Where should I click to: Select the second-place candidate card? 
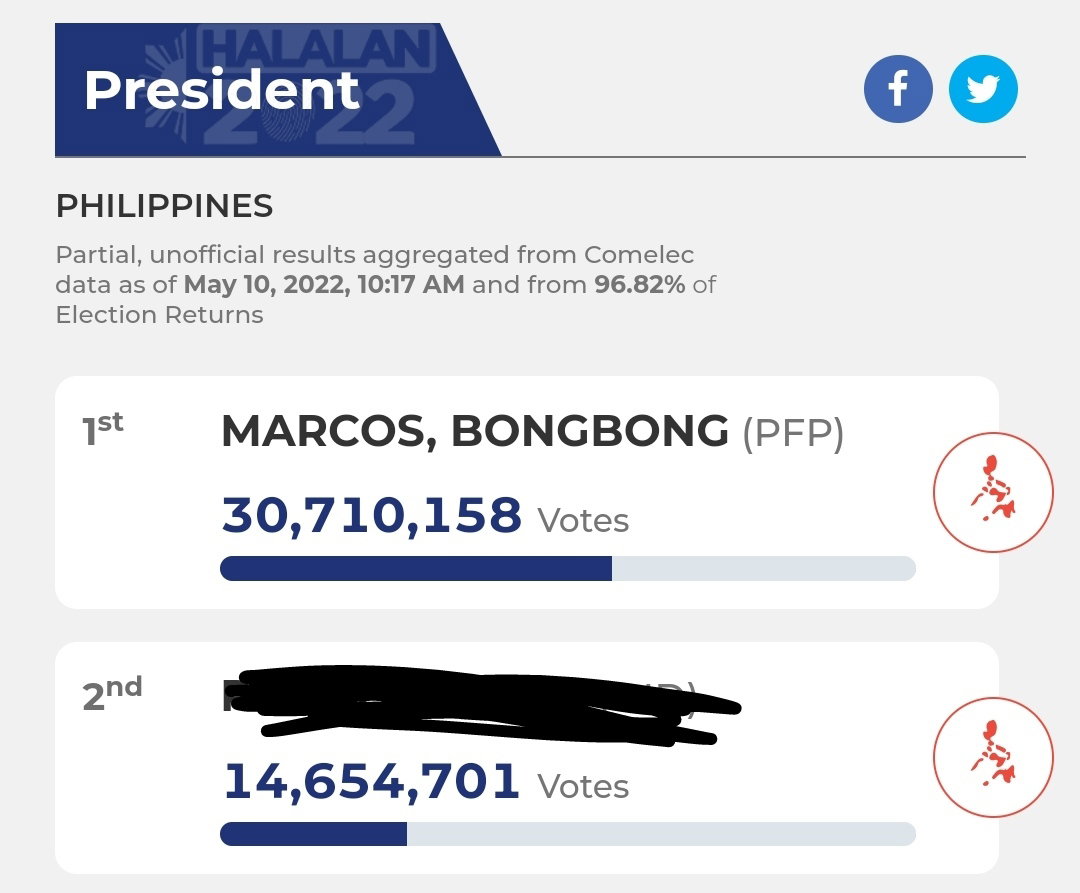[x=527, y=758]
